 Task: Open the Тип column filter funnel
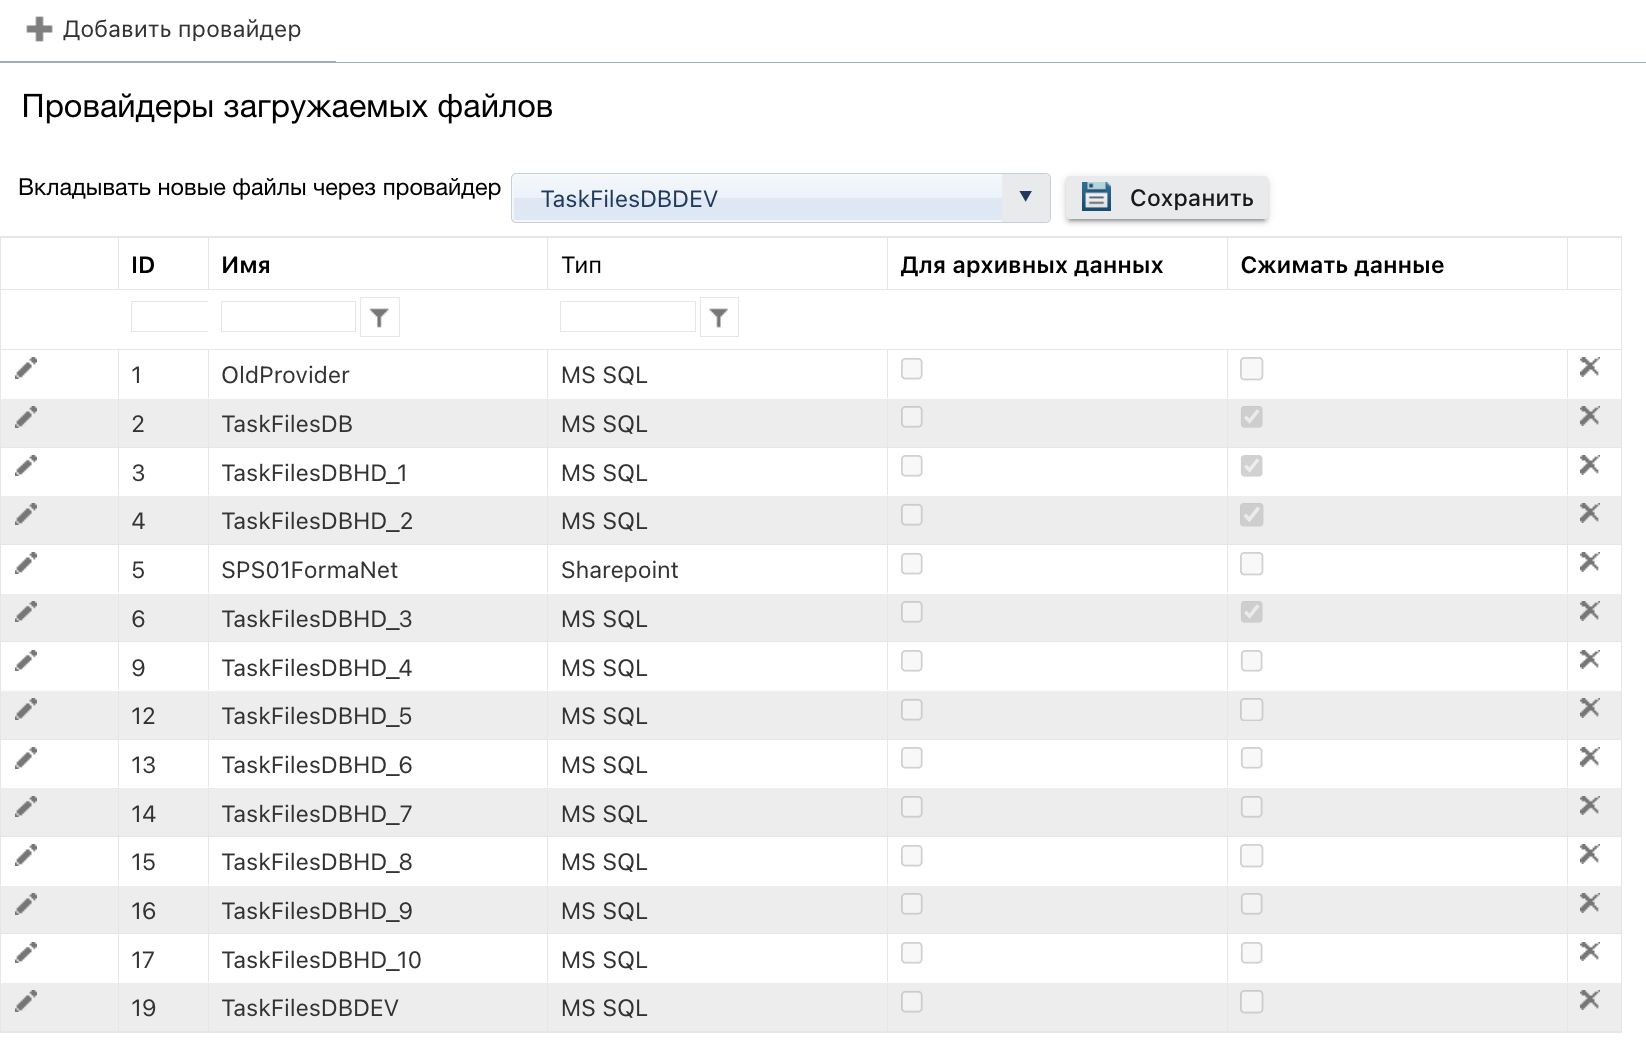coord(719,318)
